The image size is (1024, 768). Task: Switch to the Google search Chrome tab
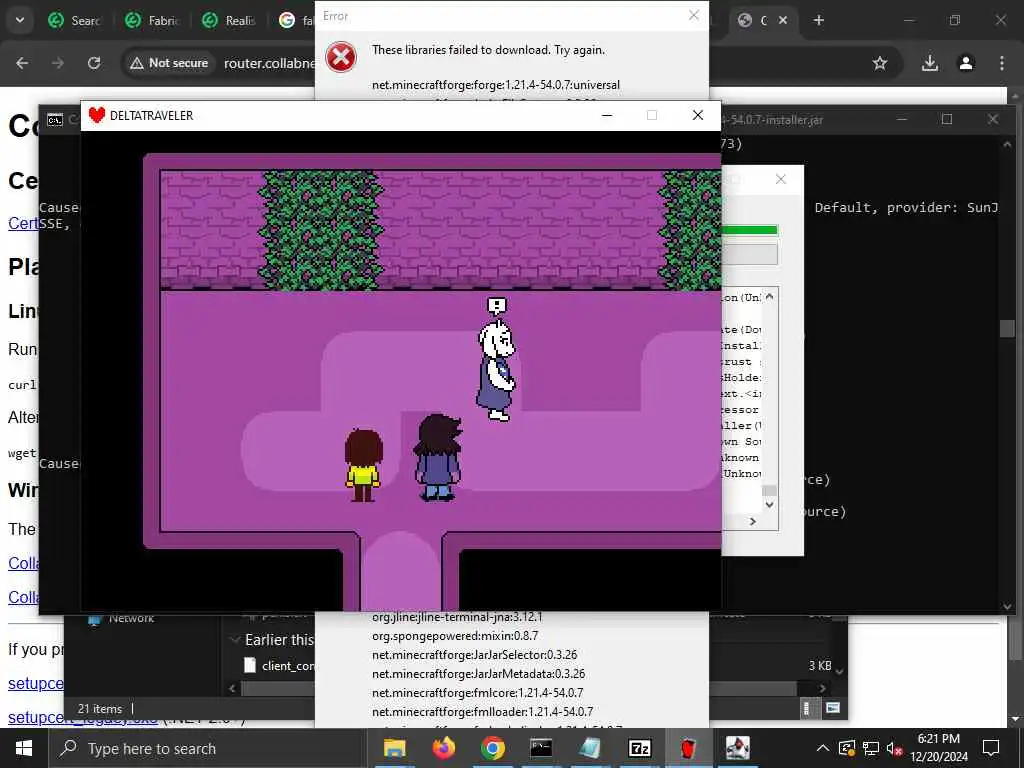point(295,20)
